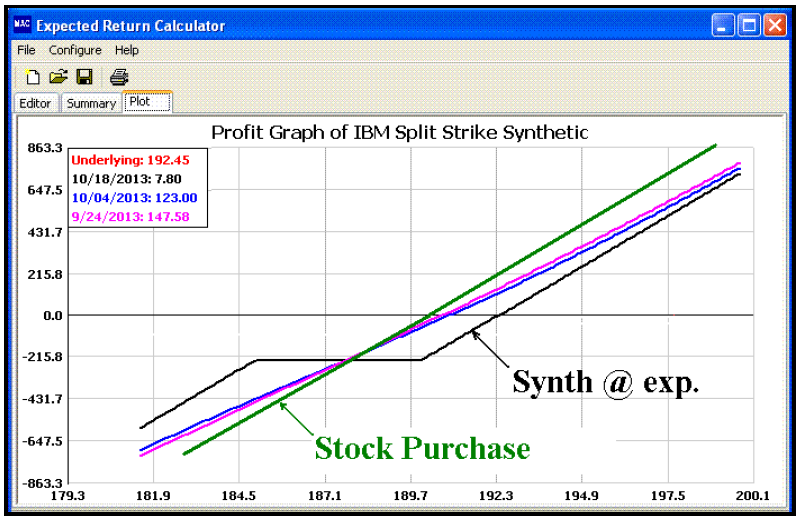Click the 'Underlying: 192.45' legend entry
Viewport: 801px width, 521px height.
130,160
